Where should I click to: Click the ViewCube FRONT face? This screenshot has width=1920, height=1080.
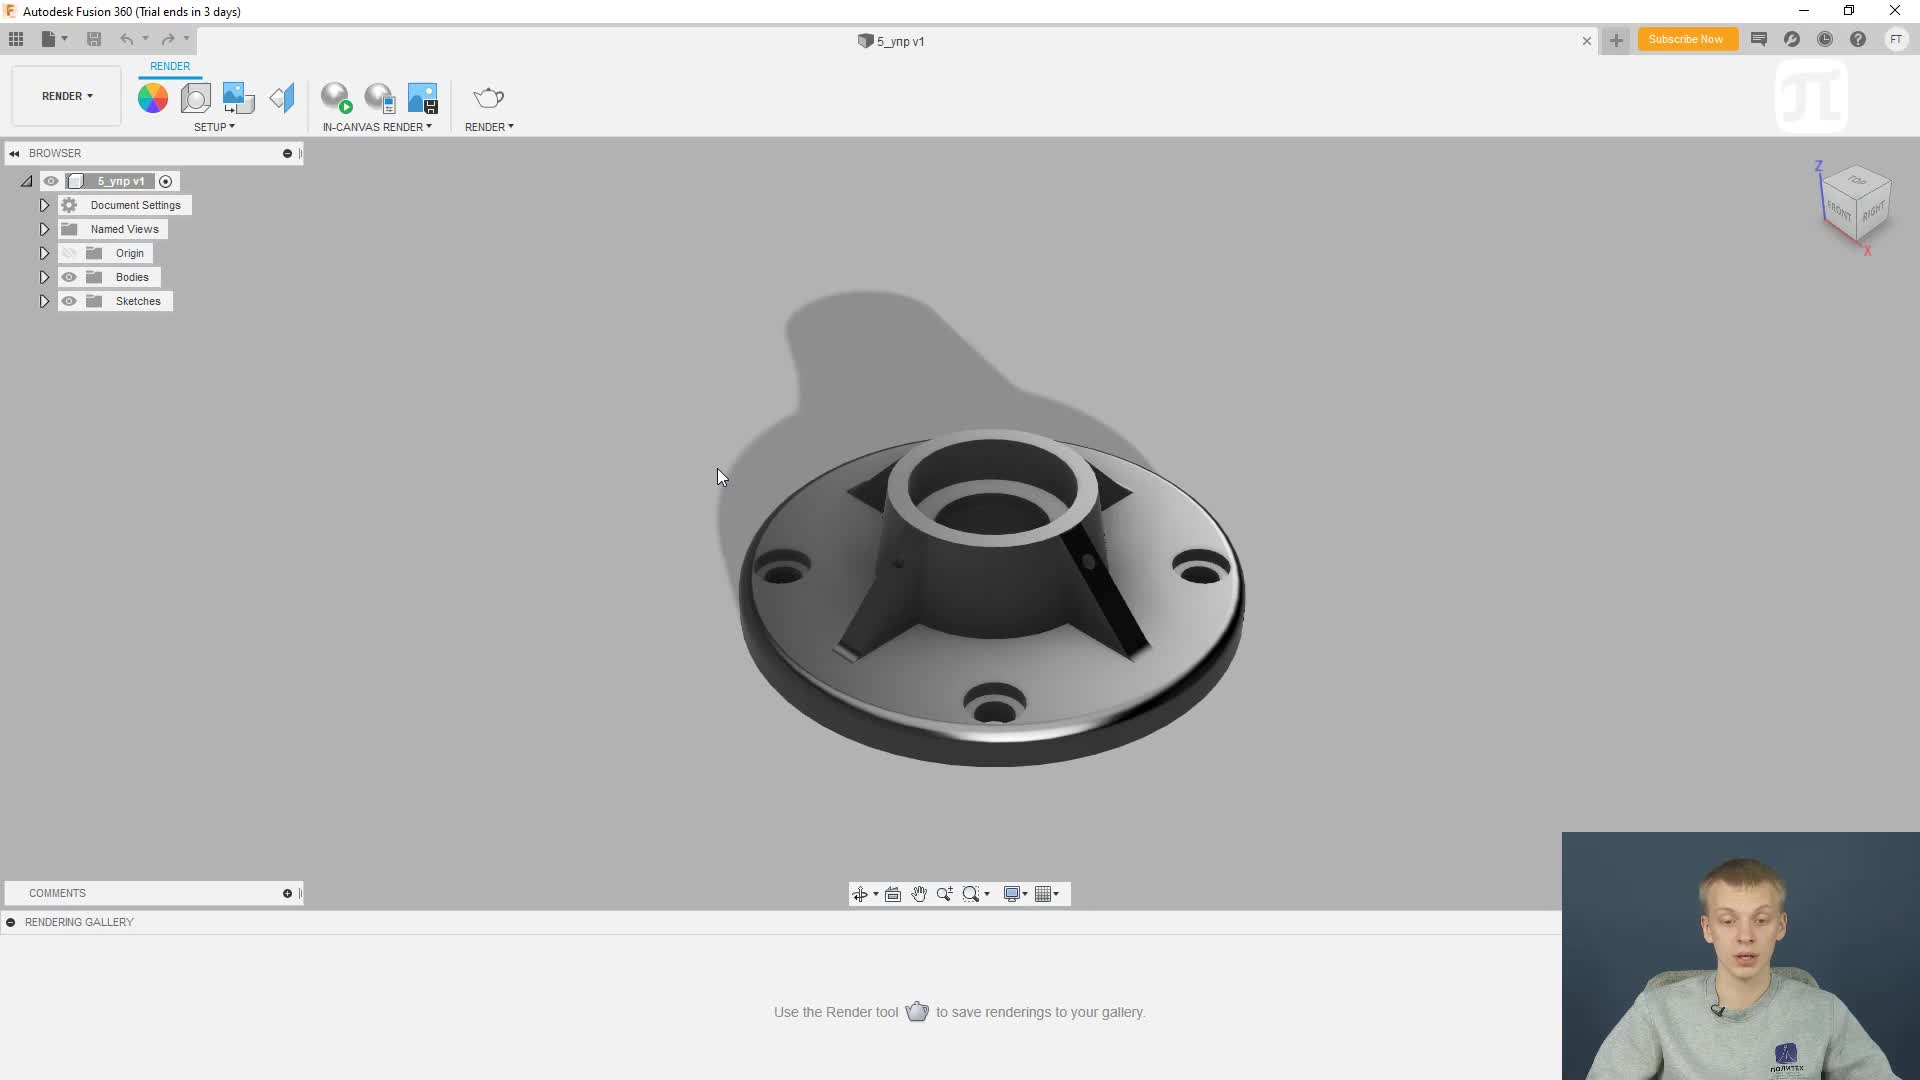(x=1839, y=210)
